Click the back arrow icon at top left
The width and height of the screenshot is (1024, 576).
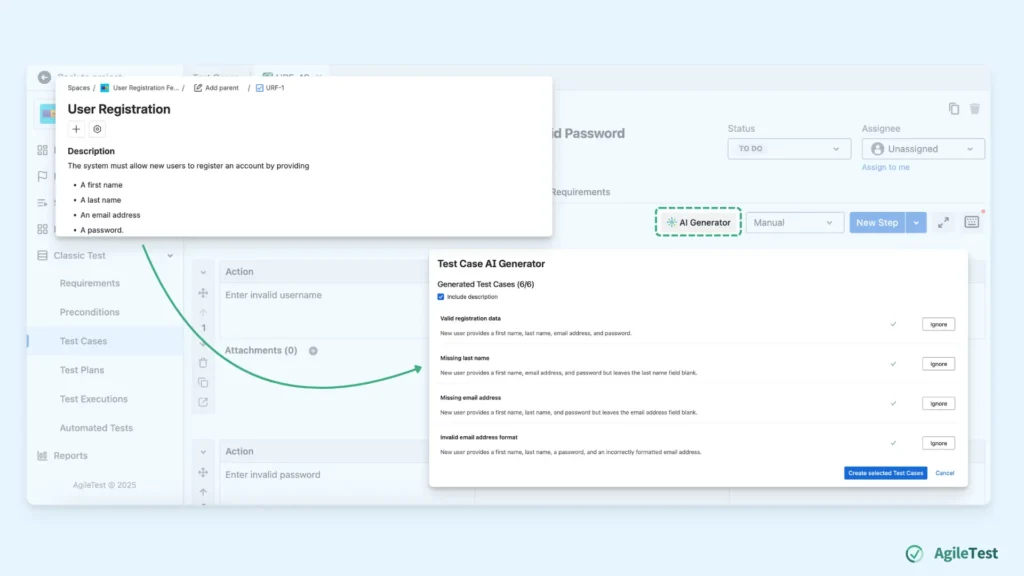[x=44, y=77]
